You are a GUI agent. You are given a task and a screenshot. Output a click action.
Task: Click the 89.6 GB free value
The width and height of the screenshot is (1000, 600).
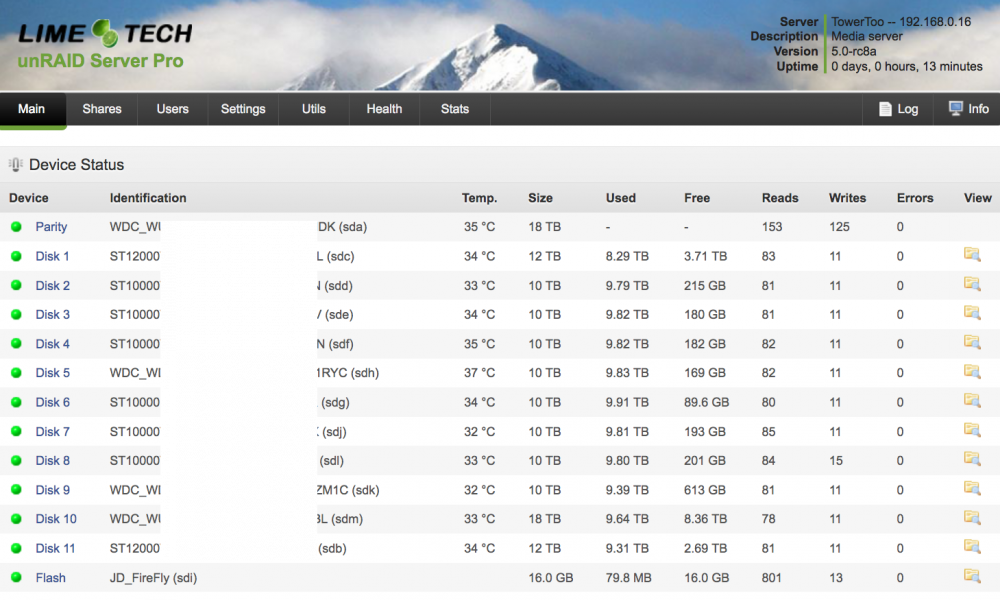707,402
